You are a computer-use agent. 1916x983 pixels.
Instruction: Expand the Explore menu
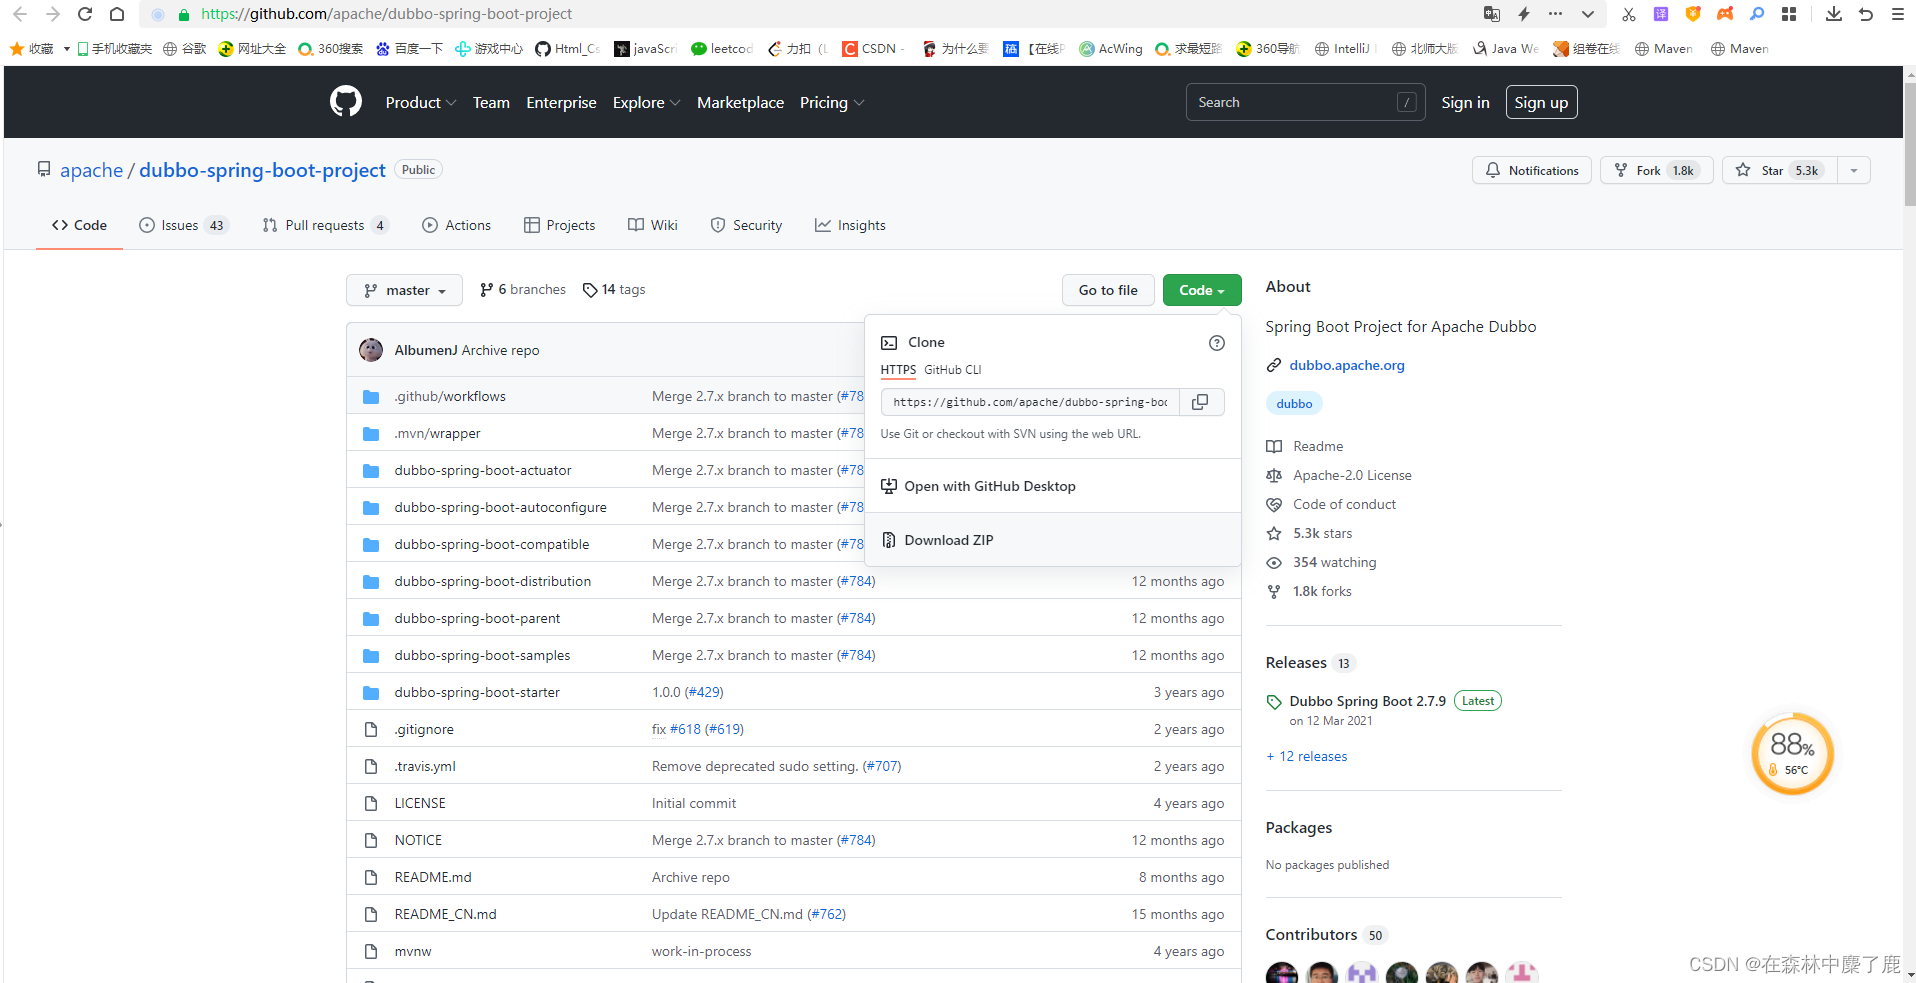coord(646,102)
